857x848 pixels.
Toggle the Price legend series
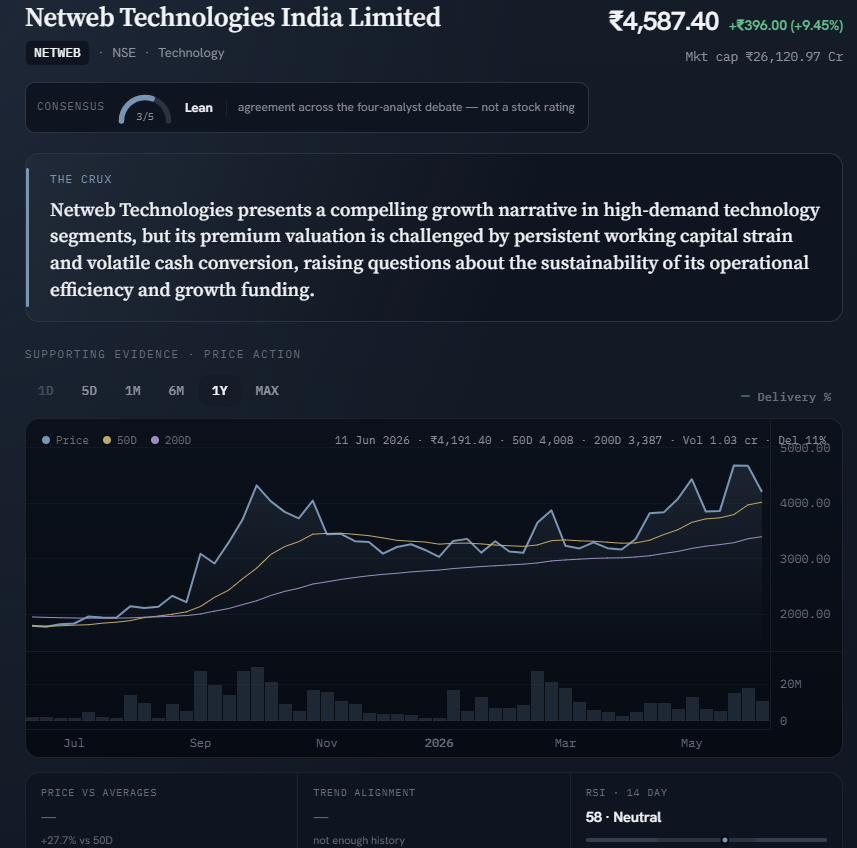(x=65, y=440)
